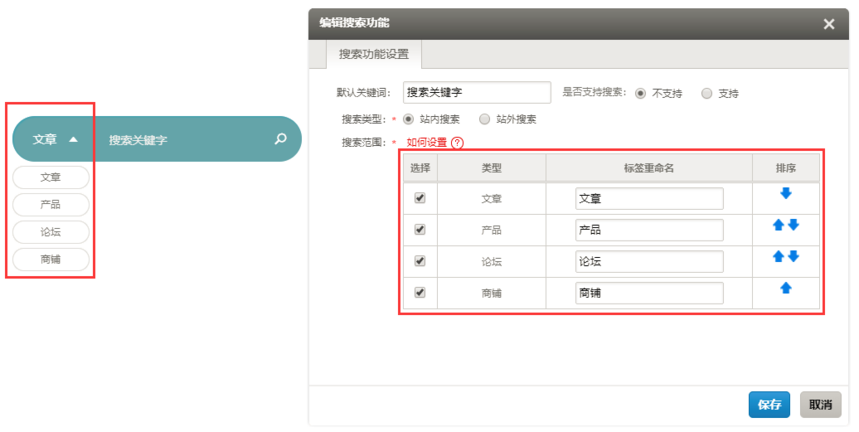Move 论坛 row up with arrow
859x432 pixels.
pyautogui.click(x=778, y=256)
